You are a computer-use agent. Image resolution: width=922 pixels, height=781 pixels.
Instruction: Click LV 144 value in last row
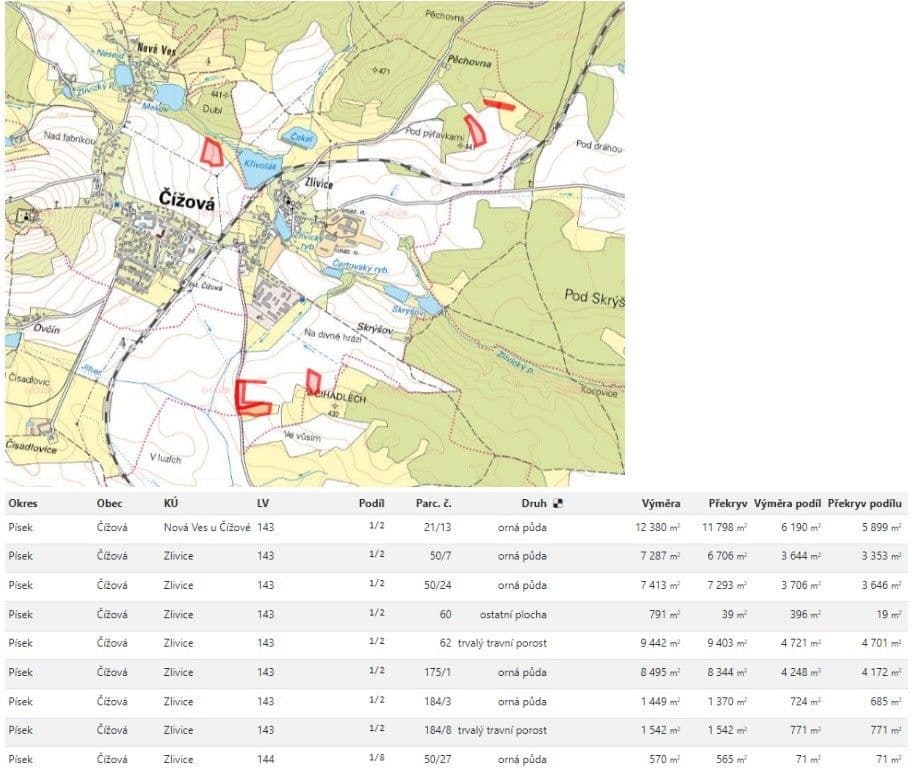click(266, 759)
